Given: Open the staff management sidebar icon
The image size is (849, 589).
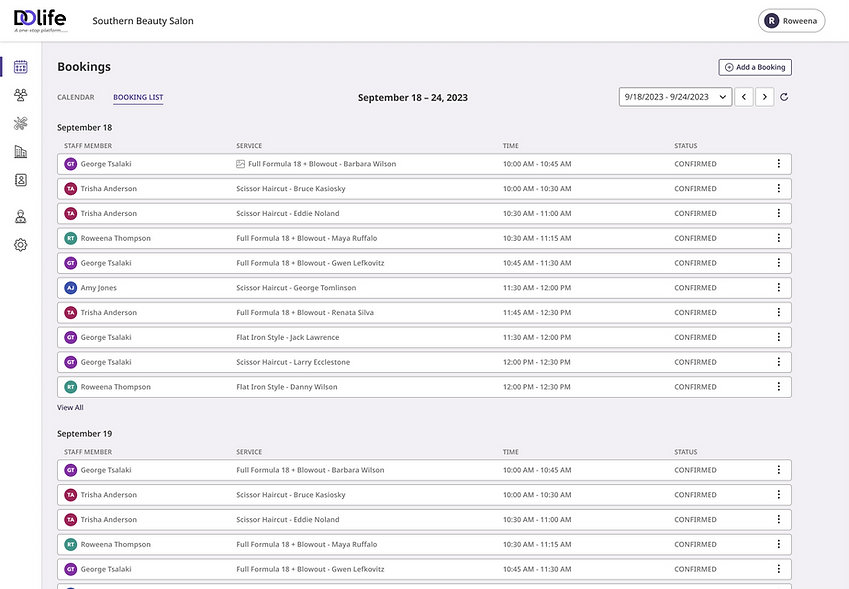Looking at the screenshot, I should pos(20,95).
